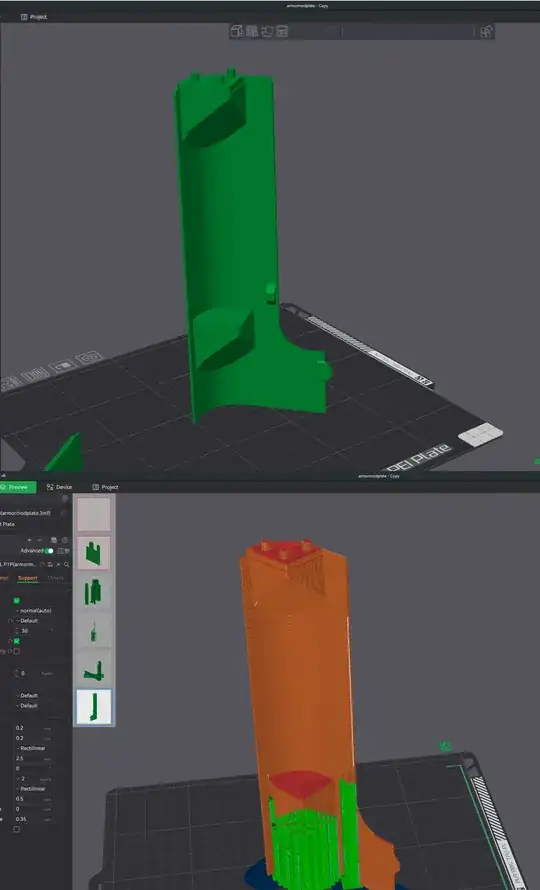This screenshot has height=890, width=540.
Task: Click the search settings magnifier icon
Action: click(66, 564)
